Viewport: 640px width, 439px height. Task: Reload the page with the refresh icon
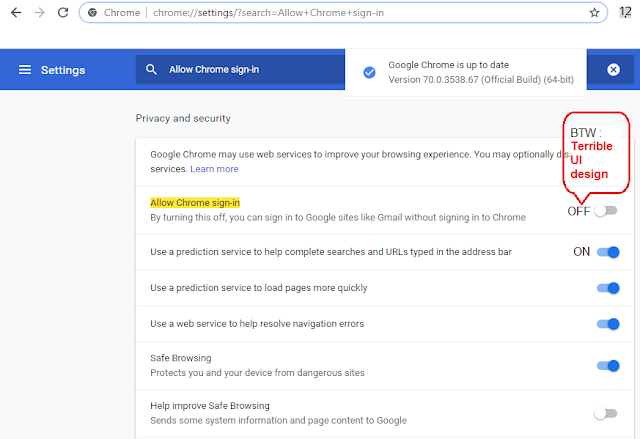(63, 13)
